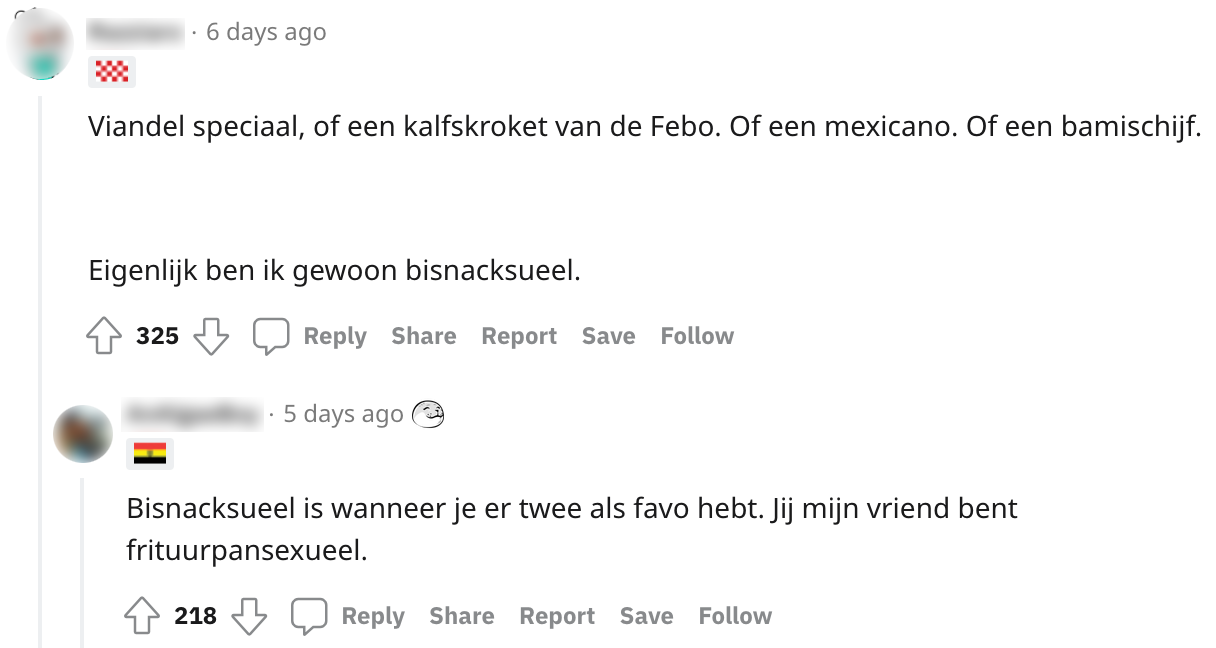Collapse nested reply via its thread line
This screenshot has height=648, width=1216.
pos(83,560)
